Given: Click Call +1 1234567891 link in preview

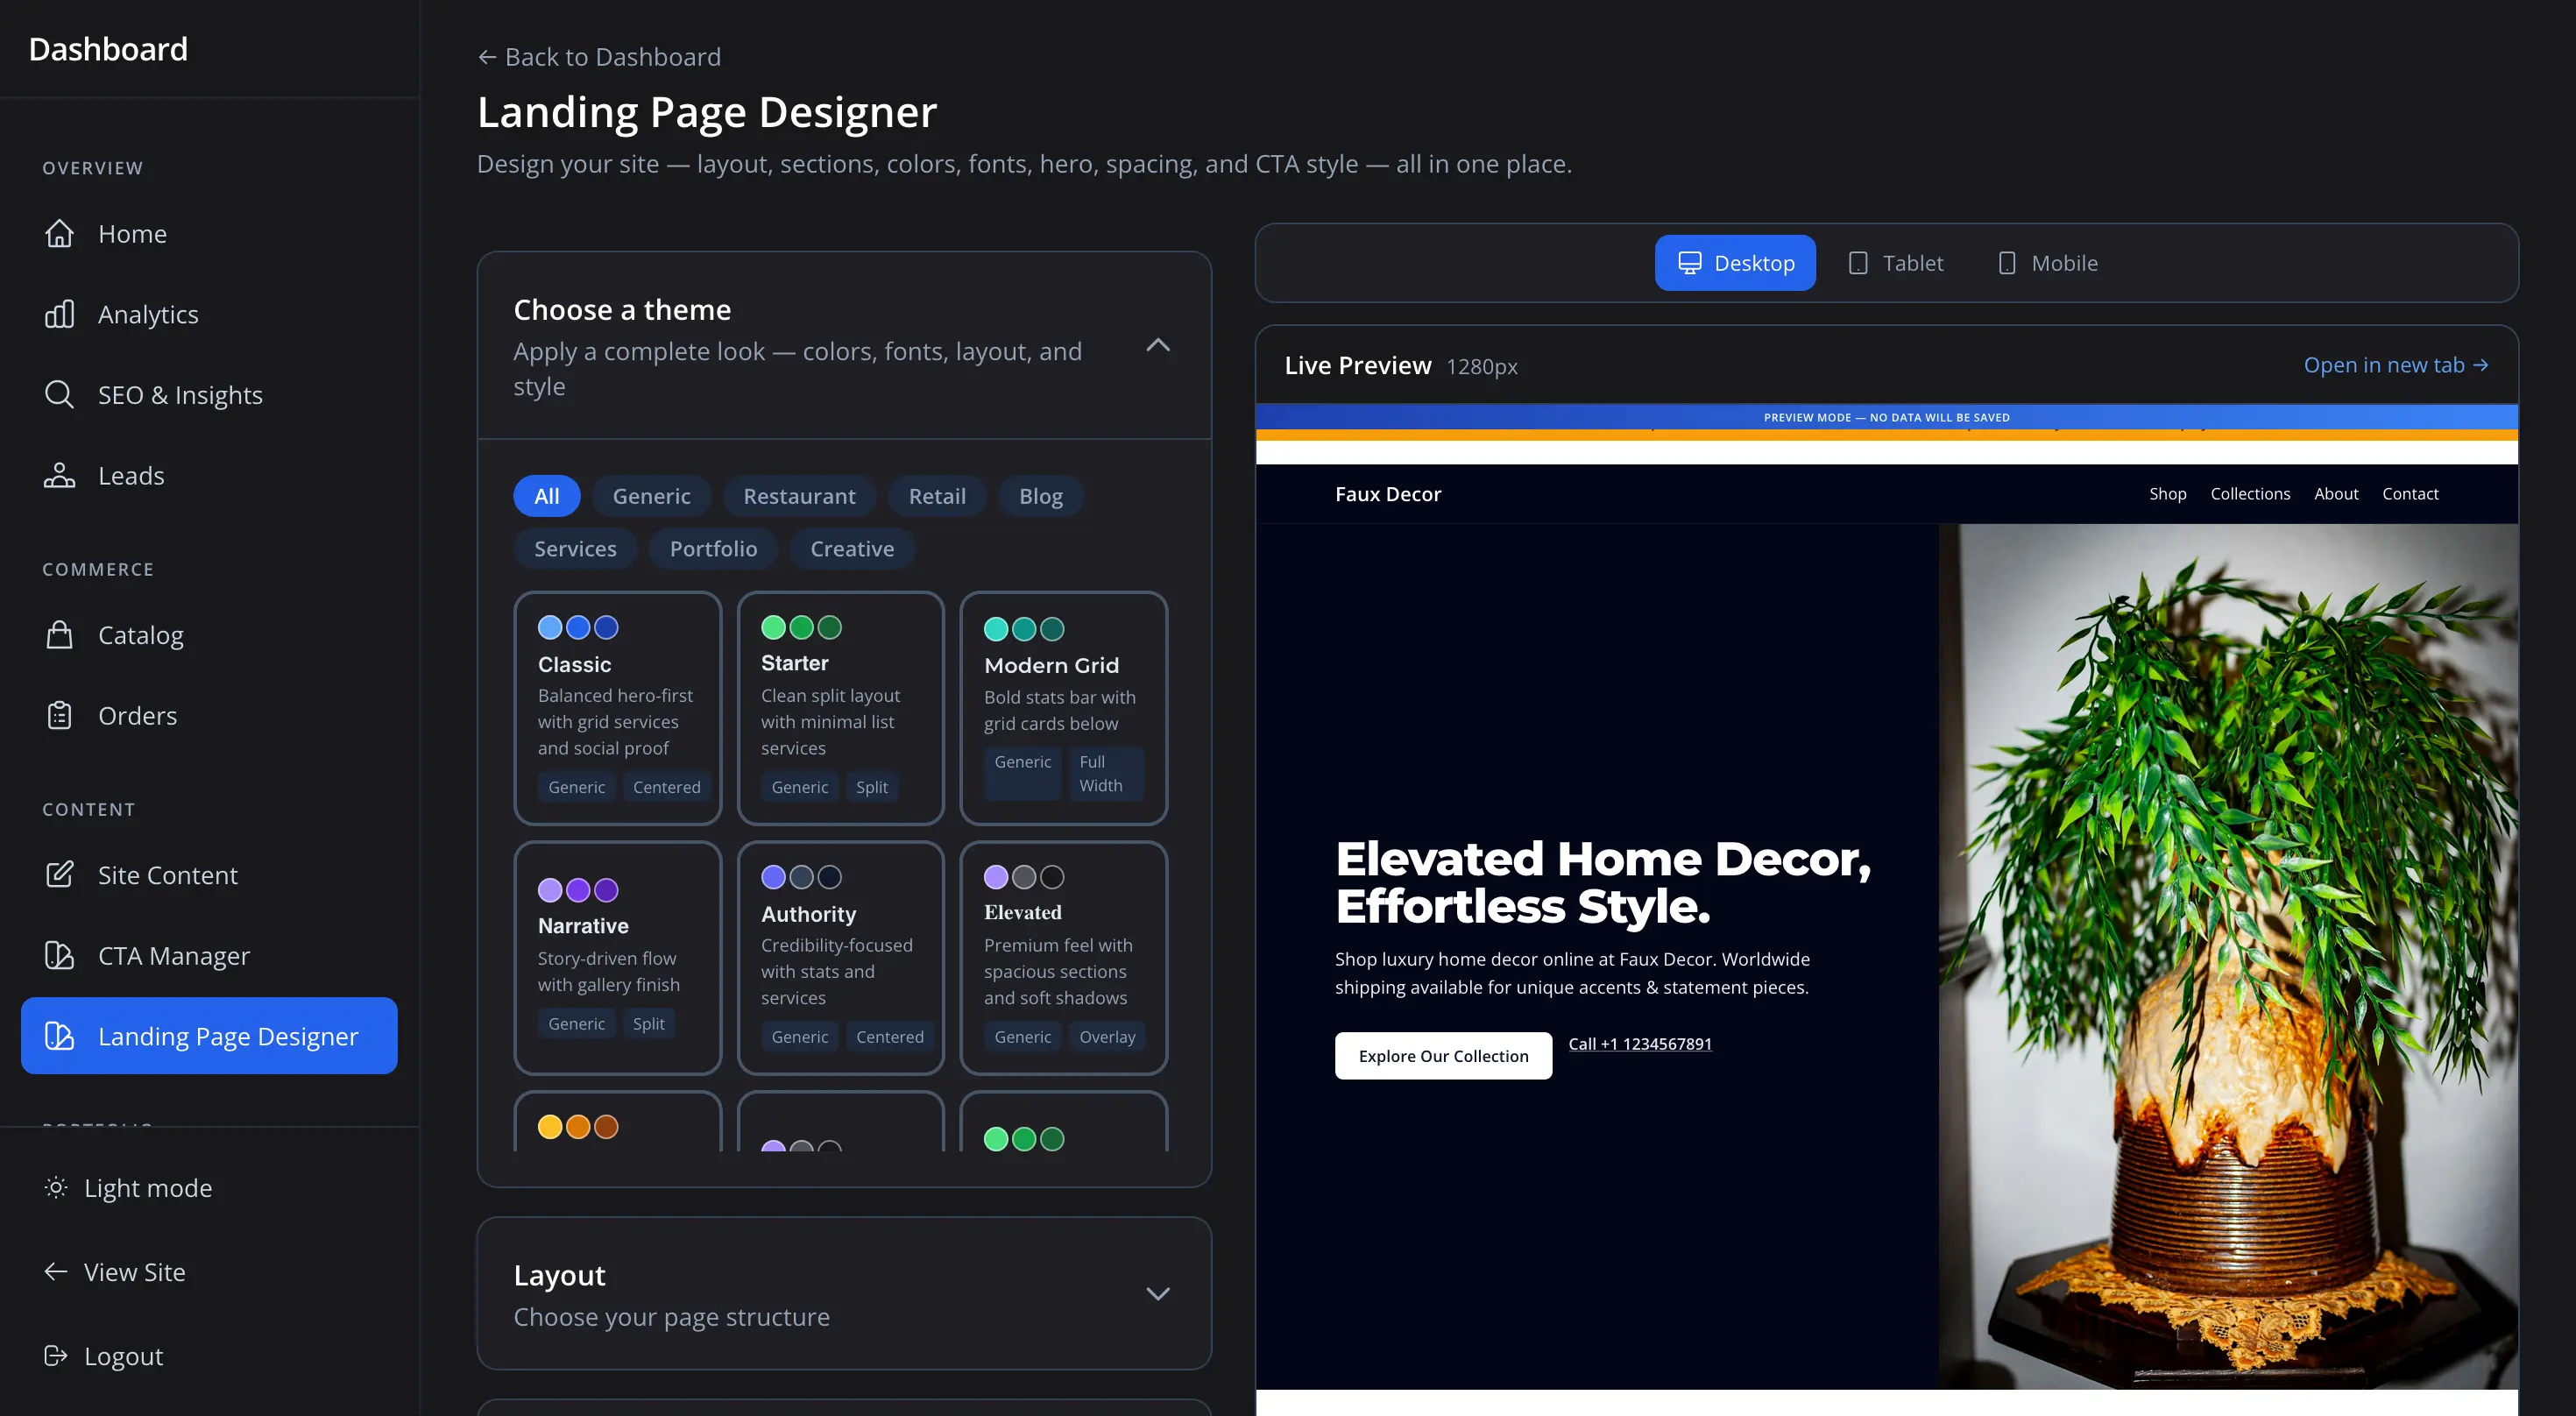Looking at the screenshot, I should click(1639, 1043).
